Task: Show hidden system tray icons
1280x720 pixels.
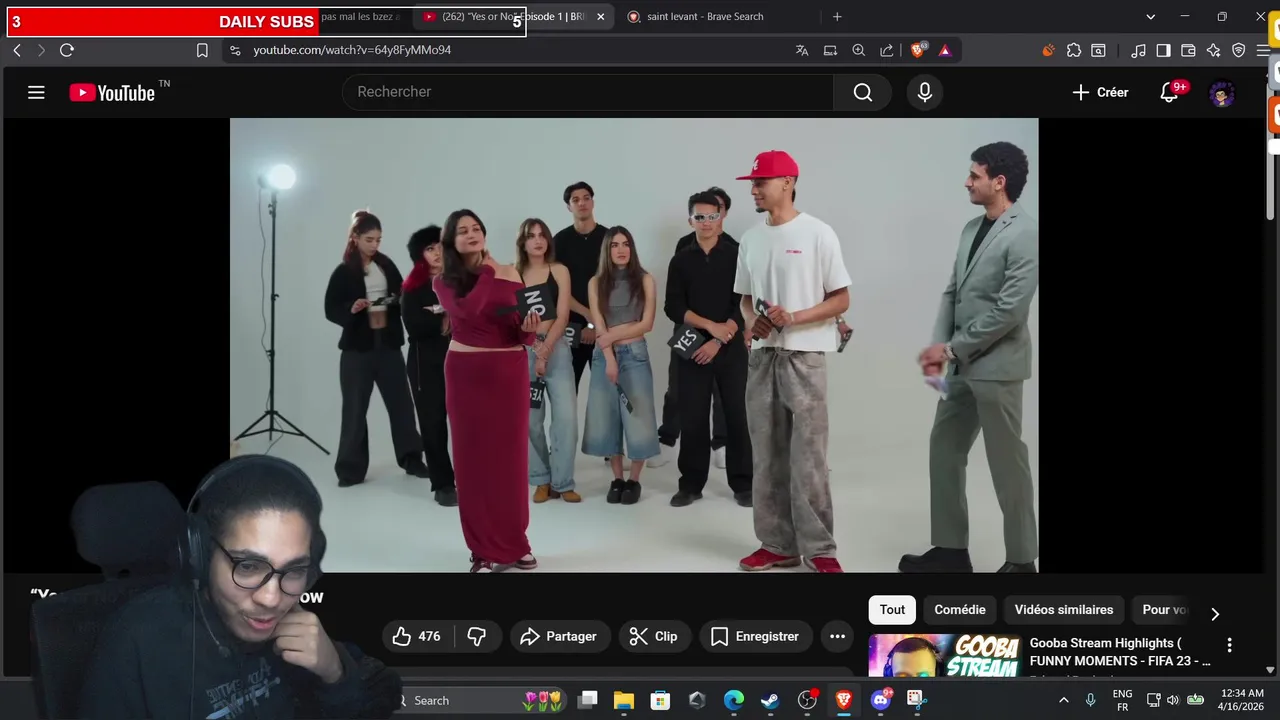Action: (1063, 700)
